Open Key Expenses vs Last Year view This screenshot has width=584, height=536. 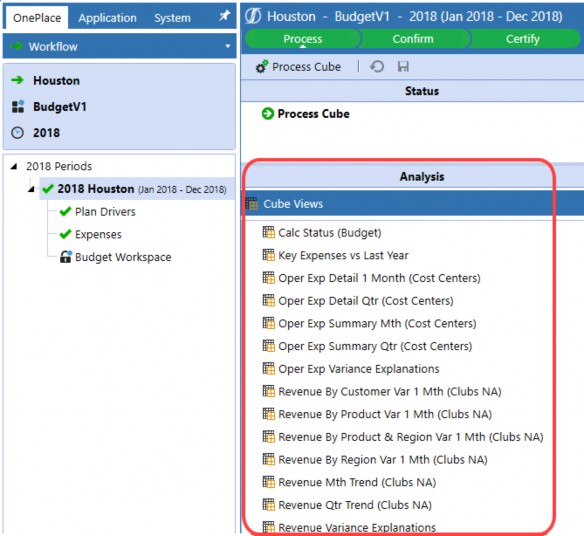click(x=336, y=255)
